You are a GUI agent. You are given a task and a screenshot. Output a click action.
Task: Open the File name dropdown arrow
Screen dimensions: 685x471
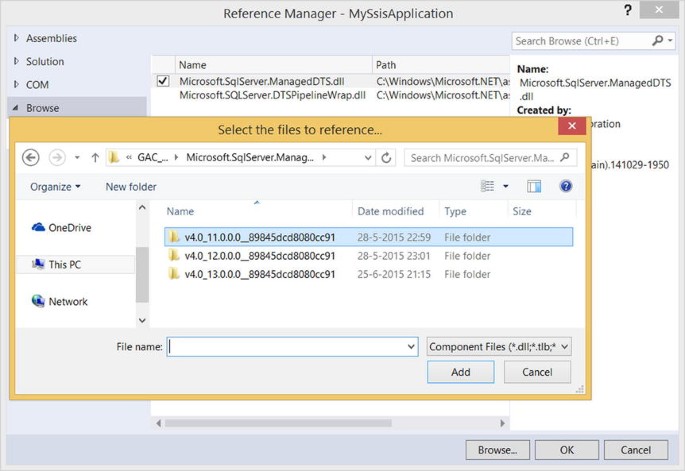(411, 347)
